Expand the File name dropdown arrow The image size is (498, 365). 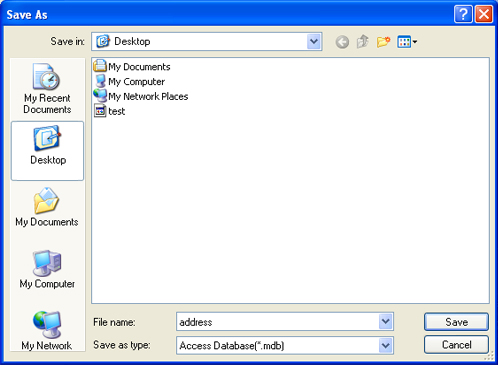click(386, 322)
